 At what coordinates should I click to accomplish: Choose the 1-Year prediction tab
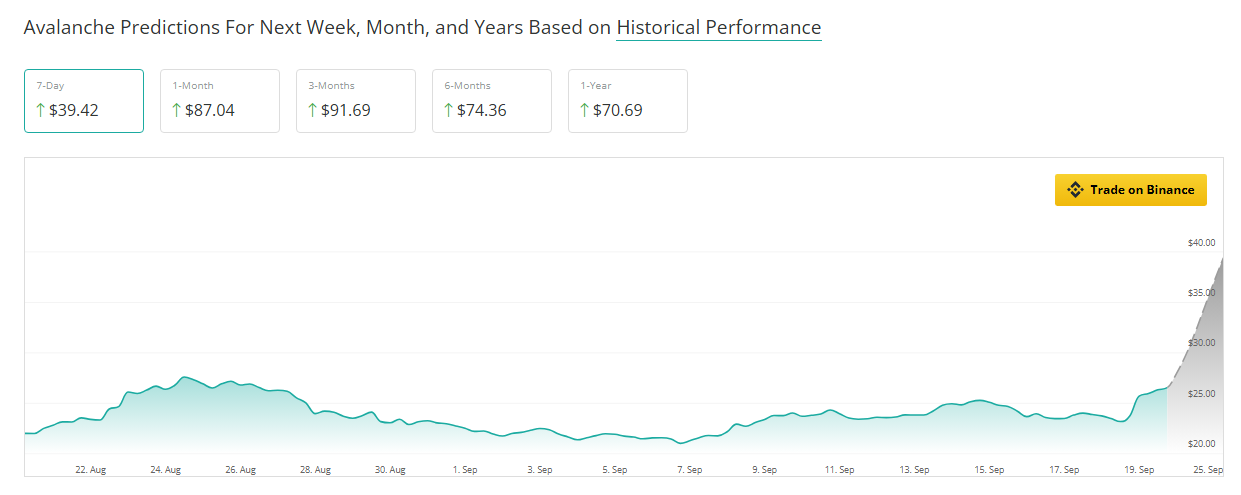(628, 100)
